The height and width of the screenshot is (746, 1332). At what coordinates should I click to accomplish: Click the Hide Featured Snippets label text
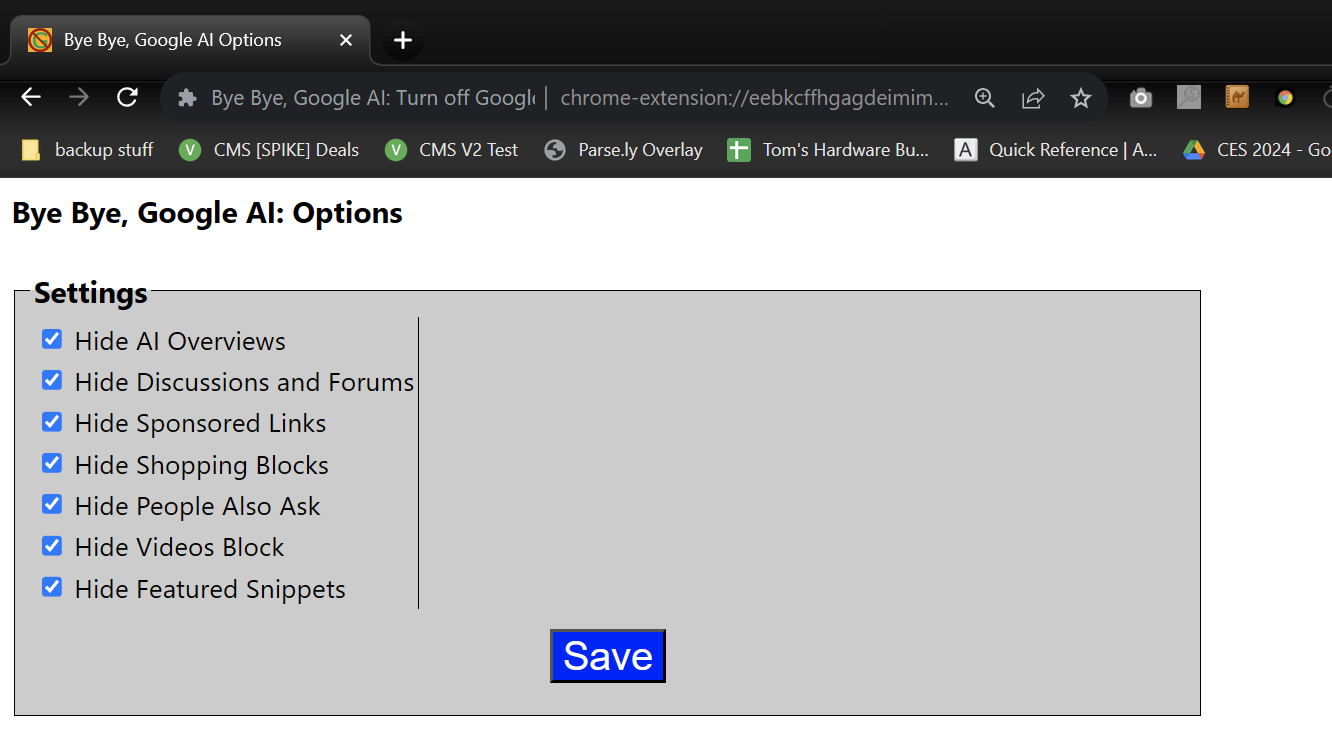[210, 589]
